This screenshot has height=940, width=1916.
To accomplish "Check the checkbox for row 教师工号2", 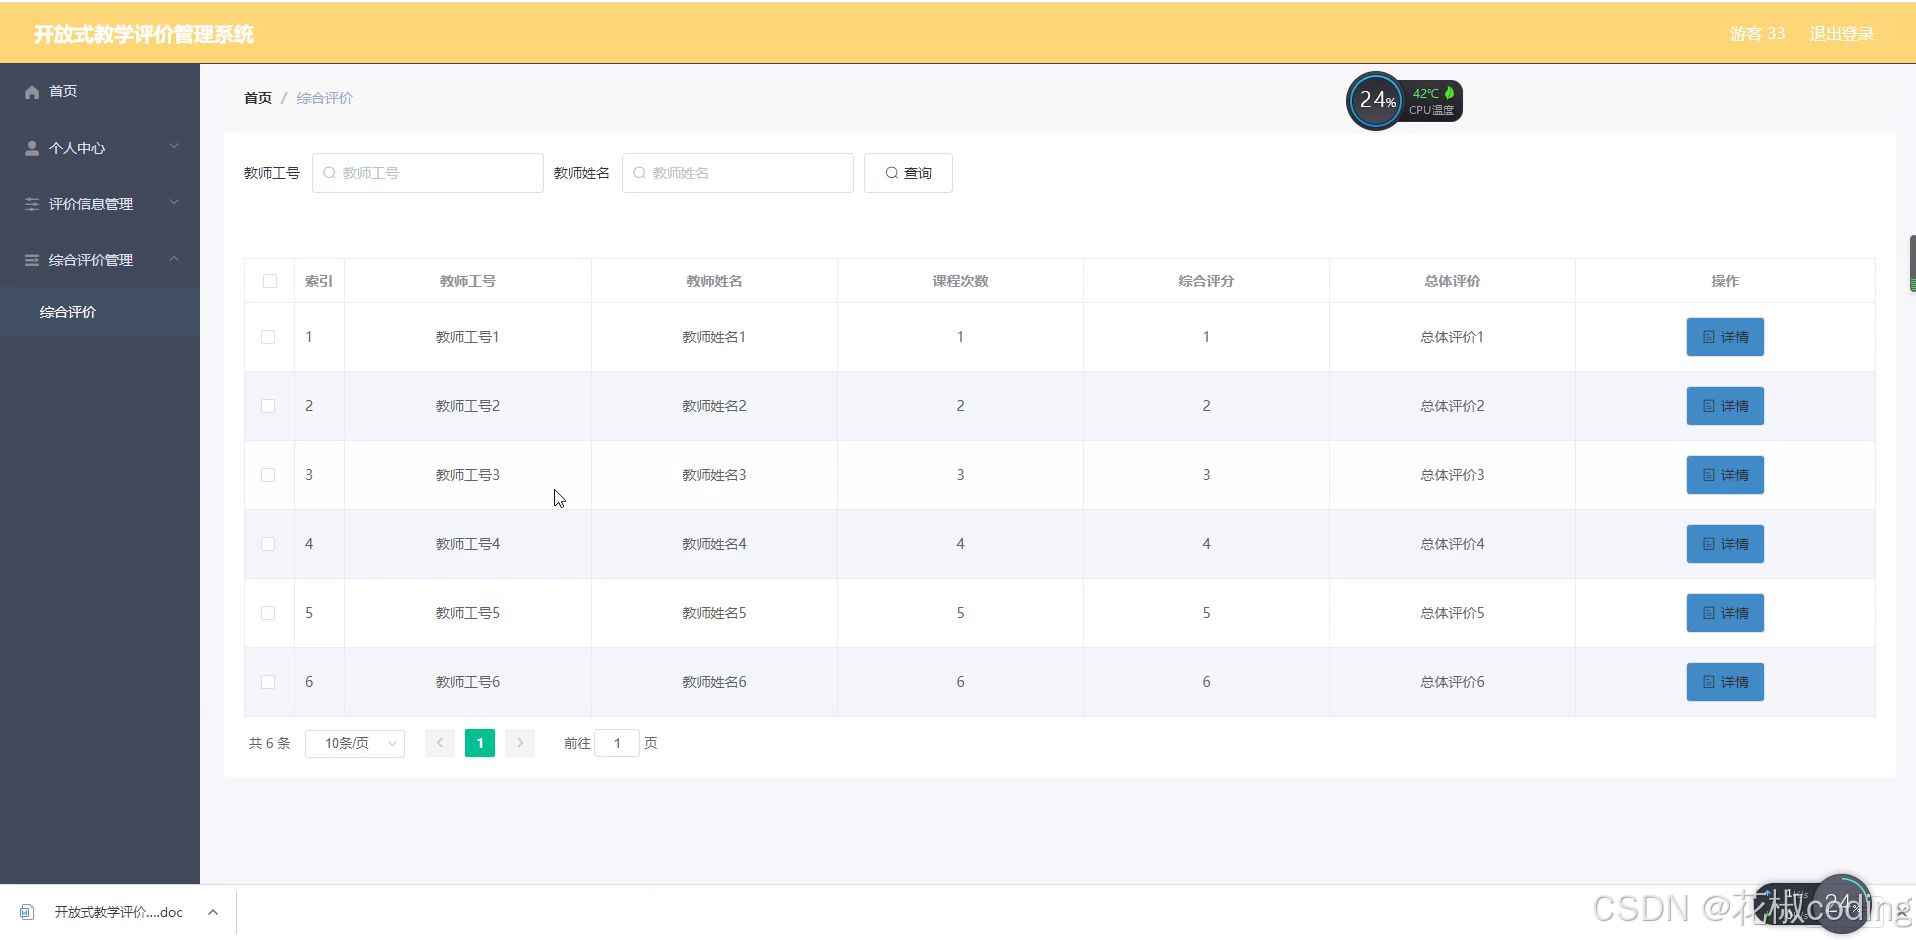I will pos(268,406).
